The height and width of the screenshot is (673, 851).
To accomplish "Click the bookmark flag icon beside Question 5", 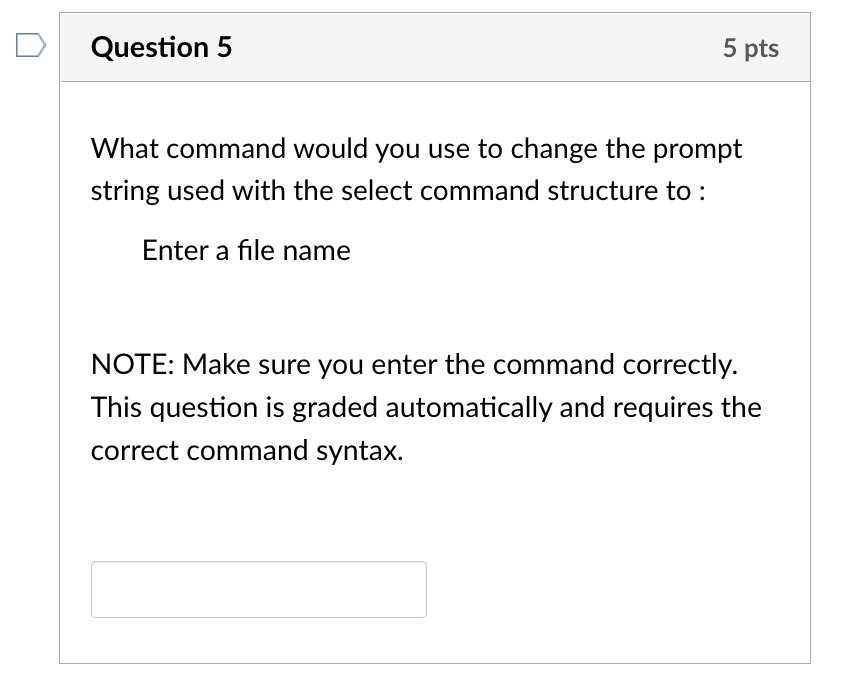I will click(30, 43).
